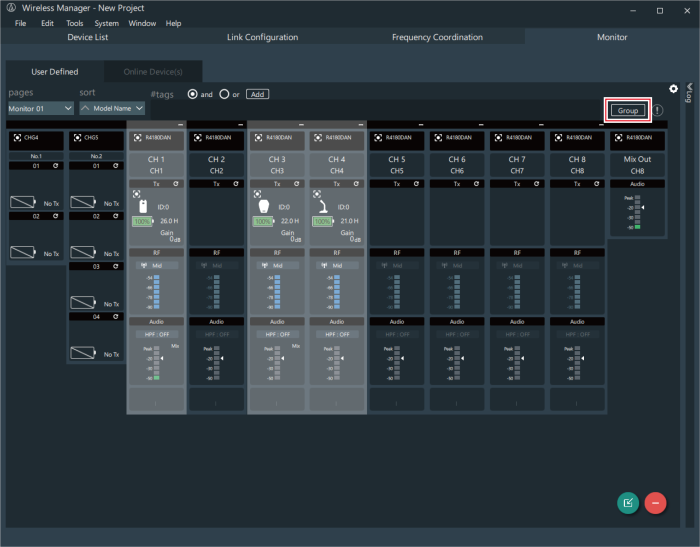Open the pages dropdown showing Monitor 01
The width and height of the screenshot is (700, 547).
point(41,108)
